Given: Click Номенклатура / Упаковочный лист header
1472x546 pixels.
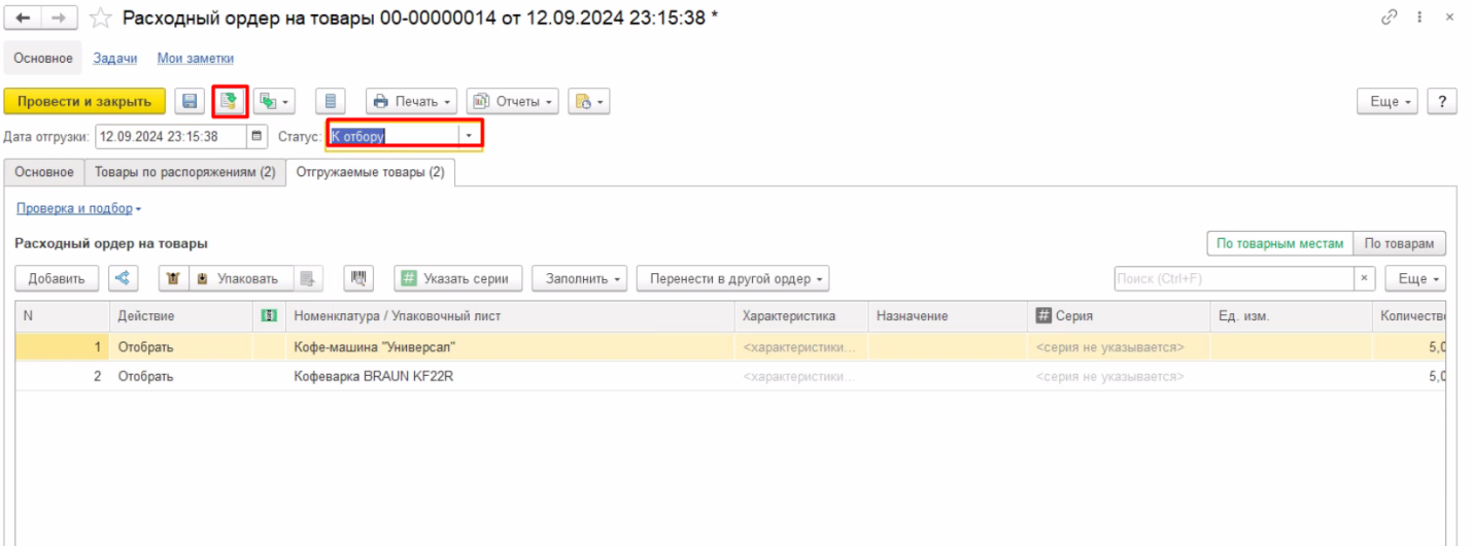Looking at the screenshot, I should point(510,316).
